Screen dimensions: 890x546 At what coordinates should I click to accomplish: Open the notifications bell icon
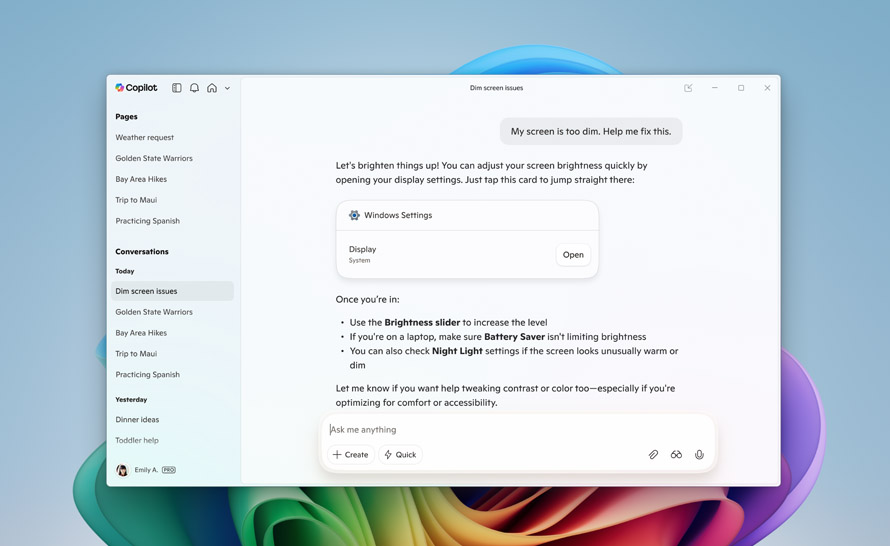194,88
